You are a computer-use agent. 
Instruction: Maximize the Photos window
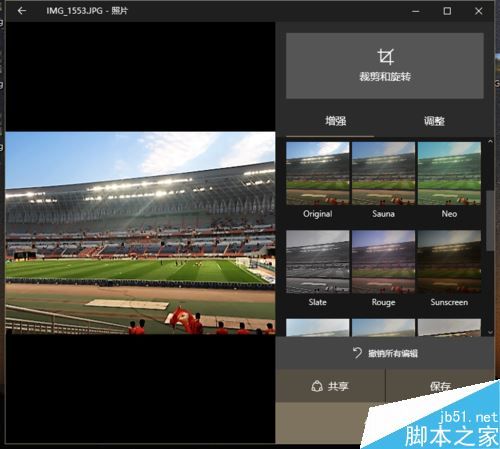[447, 11]
